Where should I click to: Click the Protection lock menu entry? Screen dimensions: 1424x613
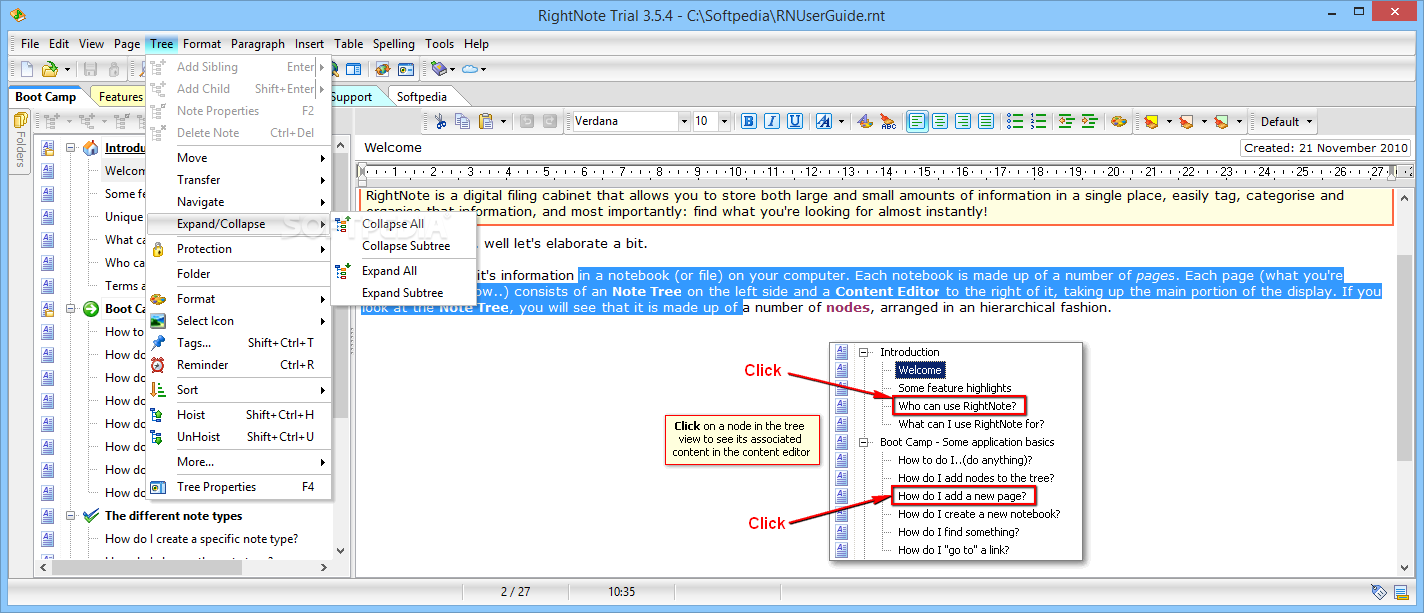point(238,248)
